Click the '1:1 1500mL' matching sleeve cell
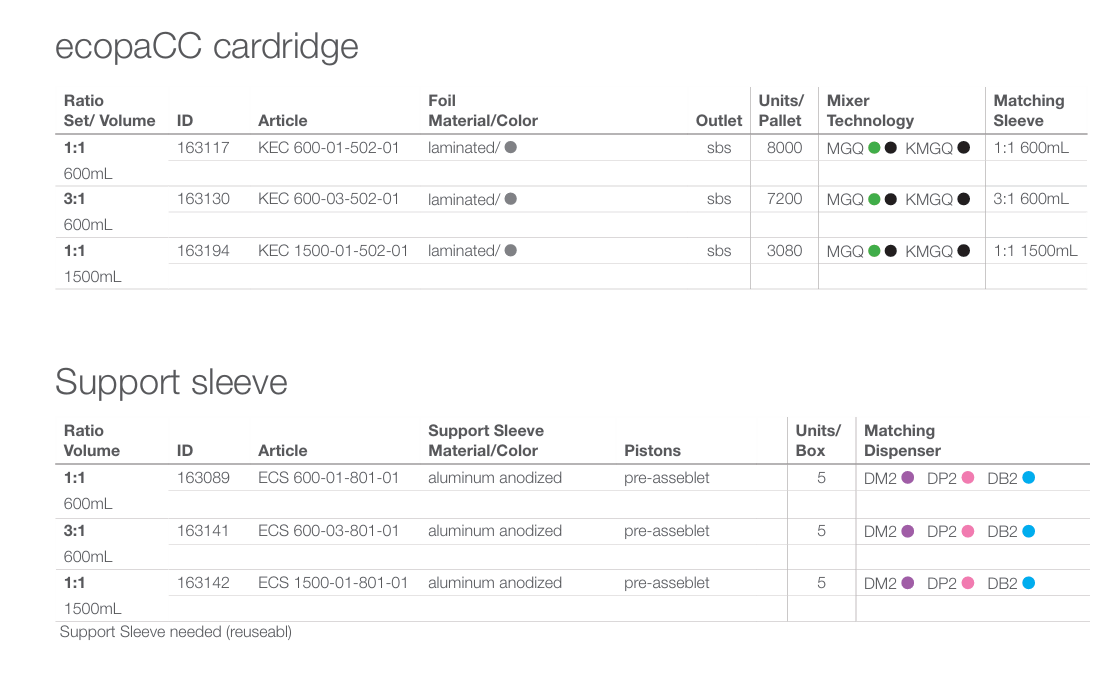 coord(1035,251)
